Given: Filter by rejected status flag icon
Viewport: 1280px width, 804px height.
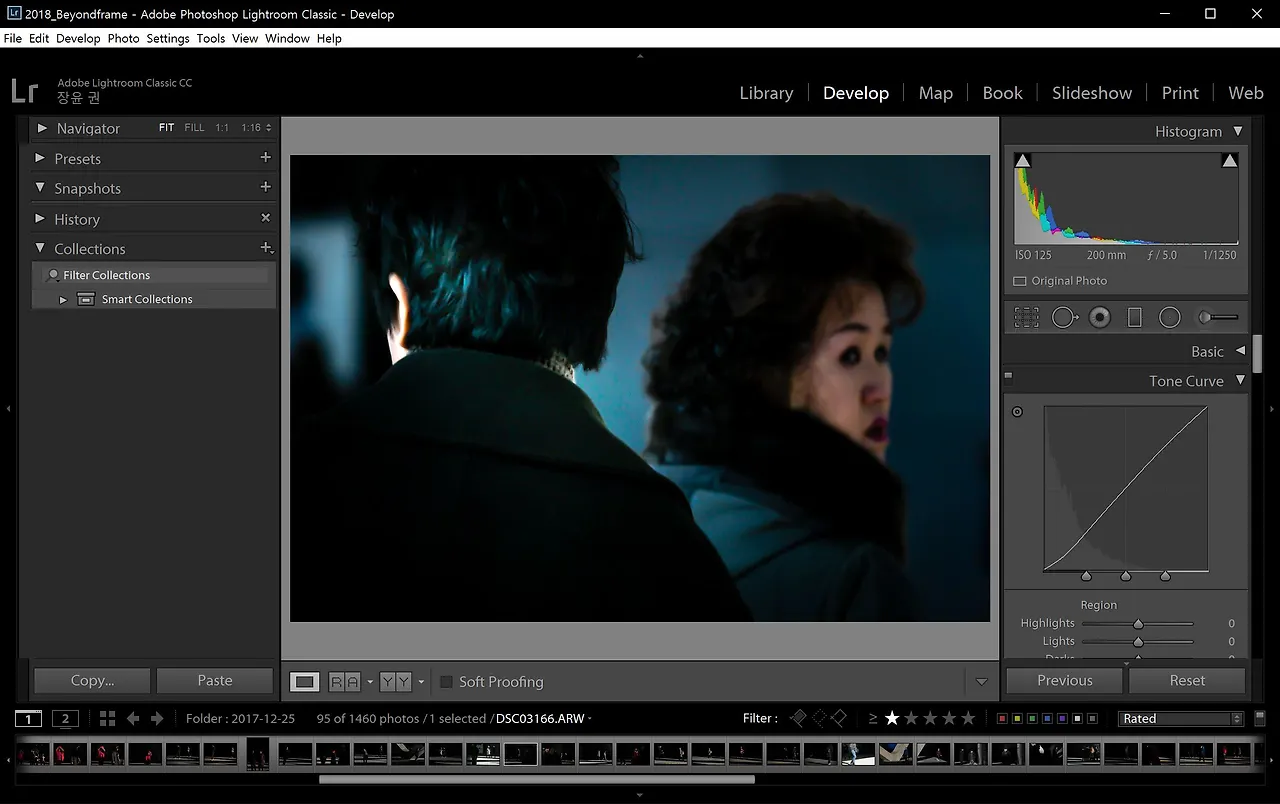Looking at the screenshot, I should [x=839, y=718].
